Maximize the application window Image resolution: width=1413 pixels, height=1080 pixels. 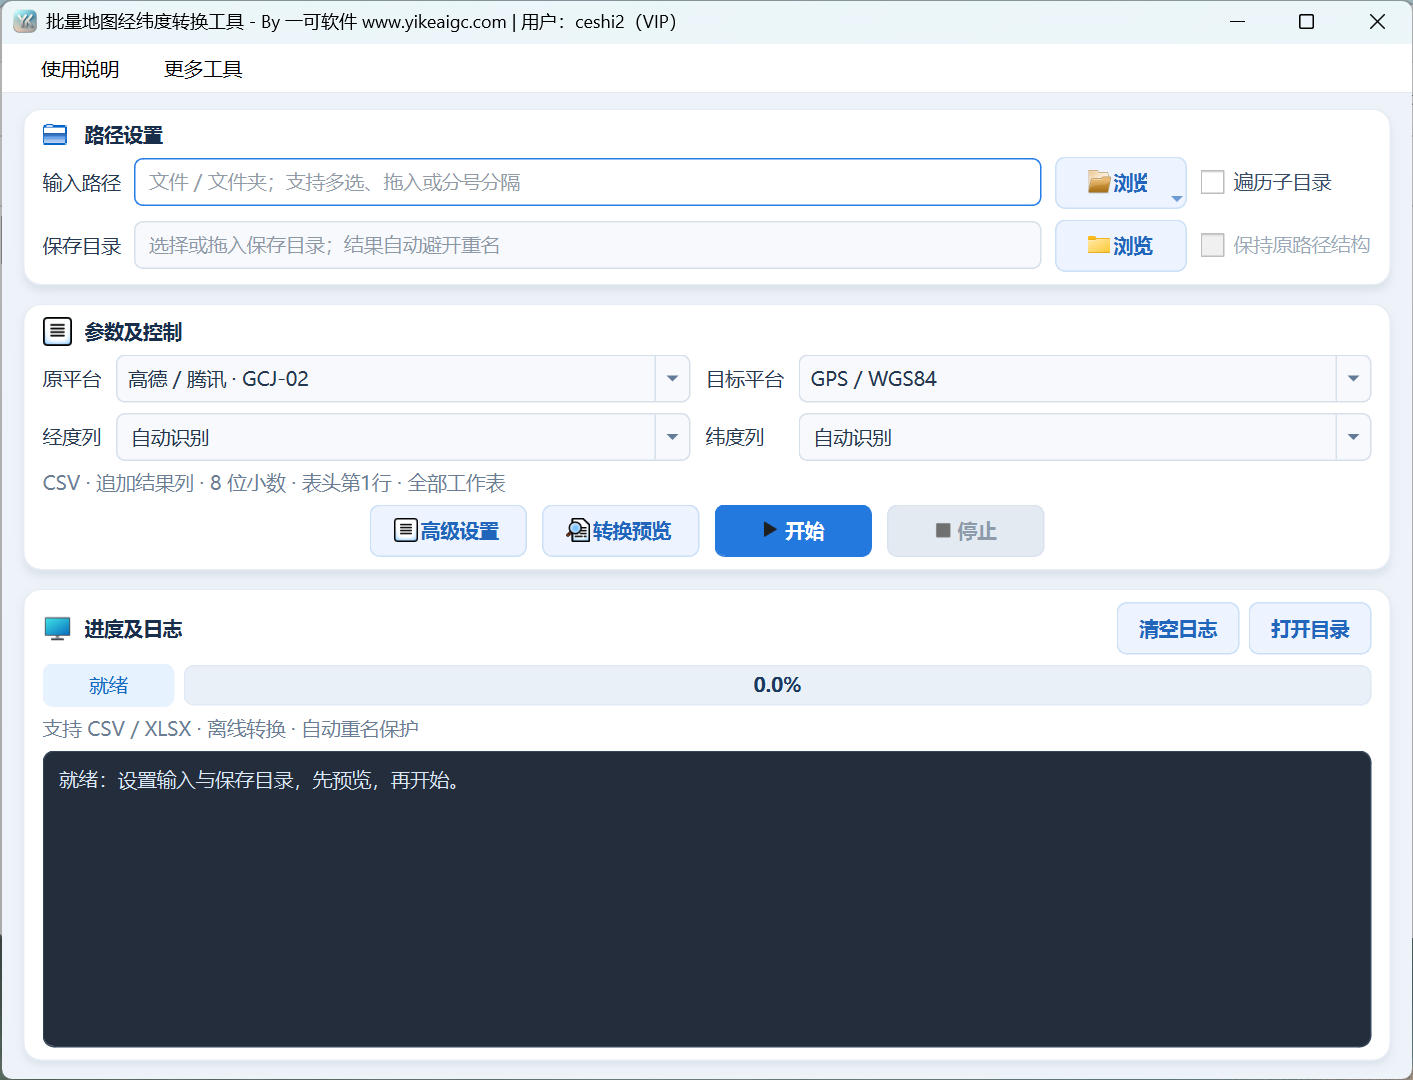coord(1306,21)
